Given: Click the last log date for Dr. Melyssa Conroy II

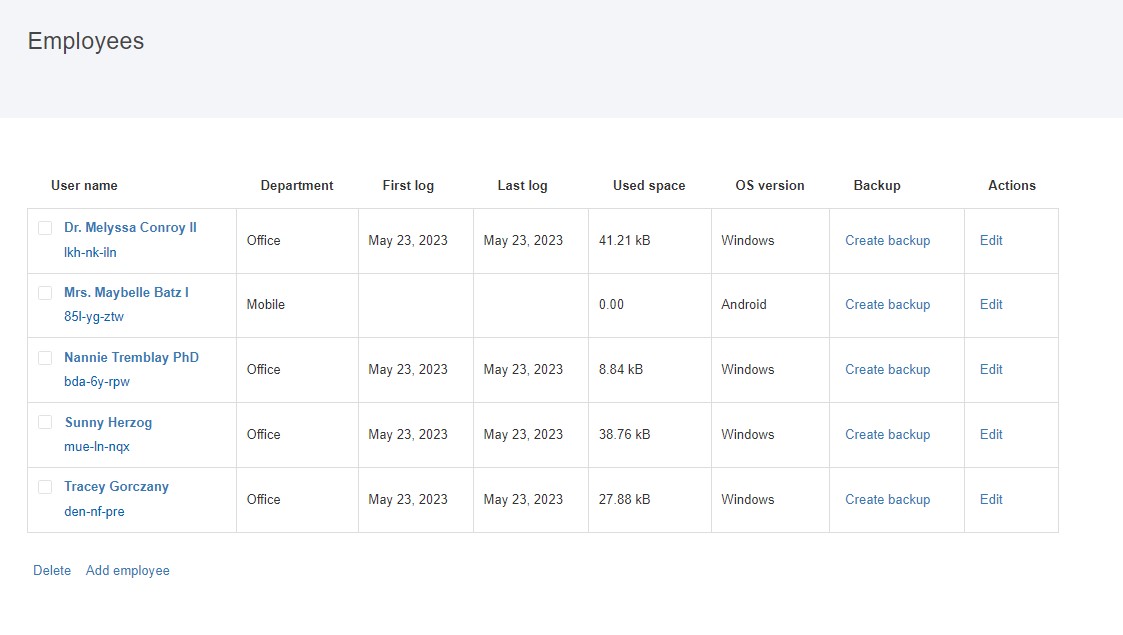Looking at the screenshot, I should [523, 241].
